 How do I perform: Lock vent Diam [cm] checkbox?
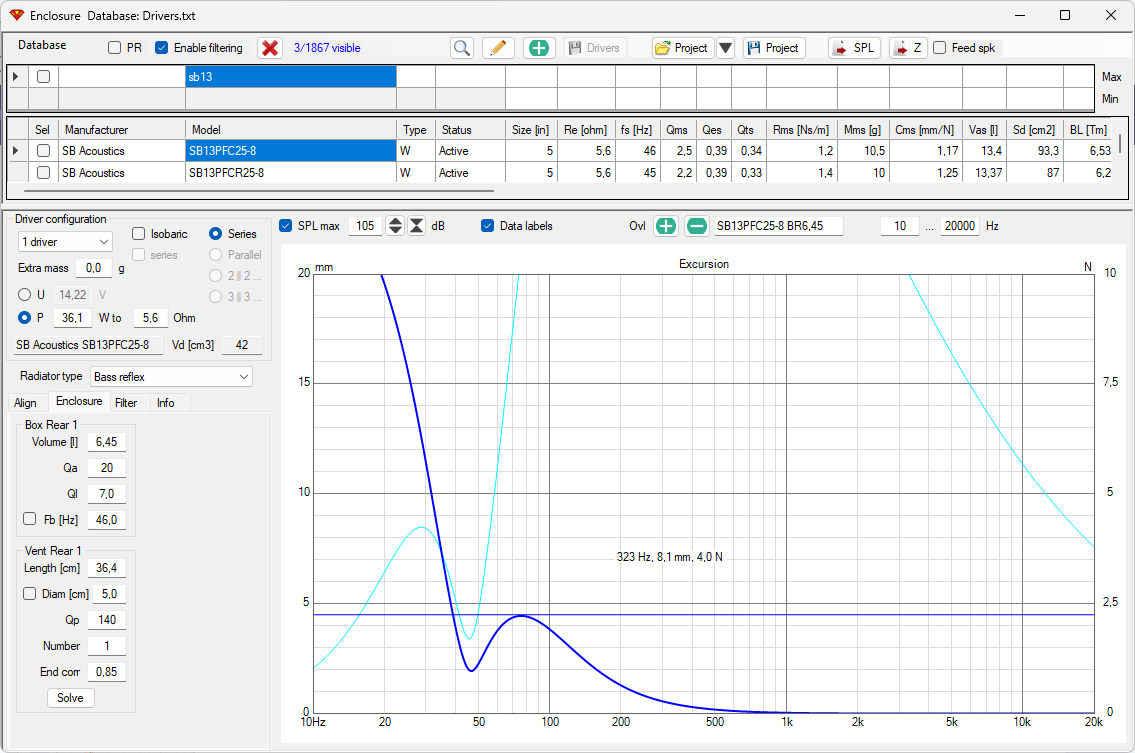(30, 594)
